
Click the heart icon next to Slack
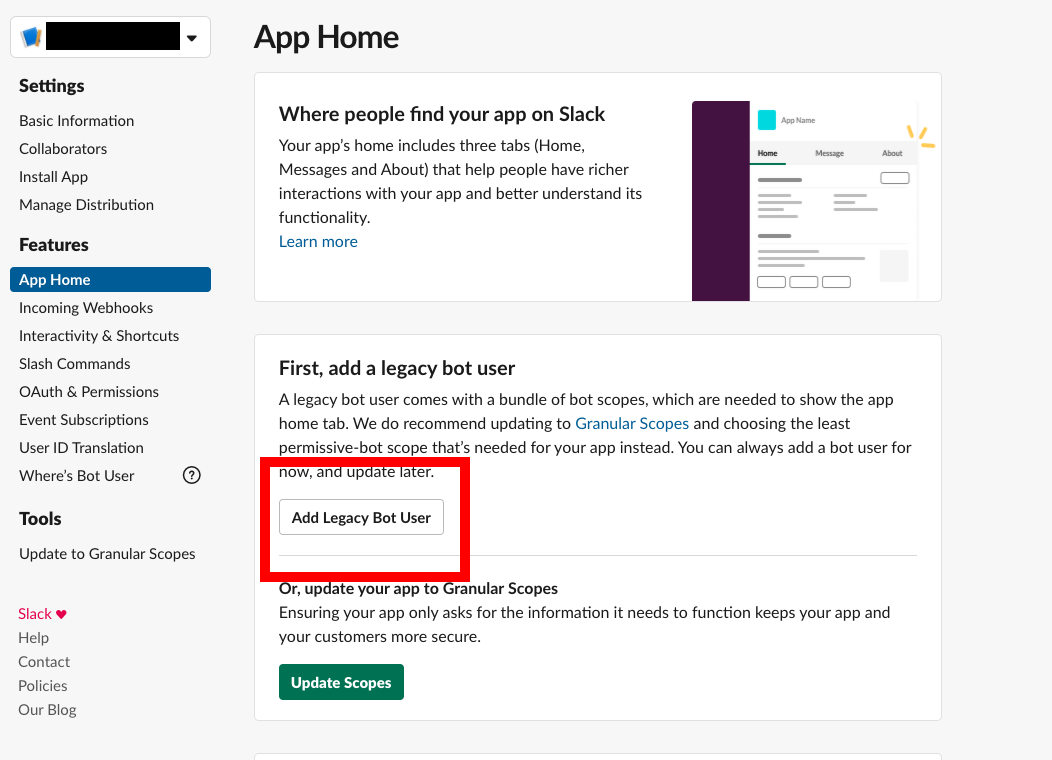point(61,614)
